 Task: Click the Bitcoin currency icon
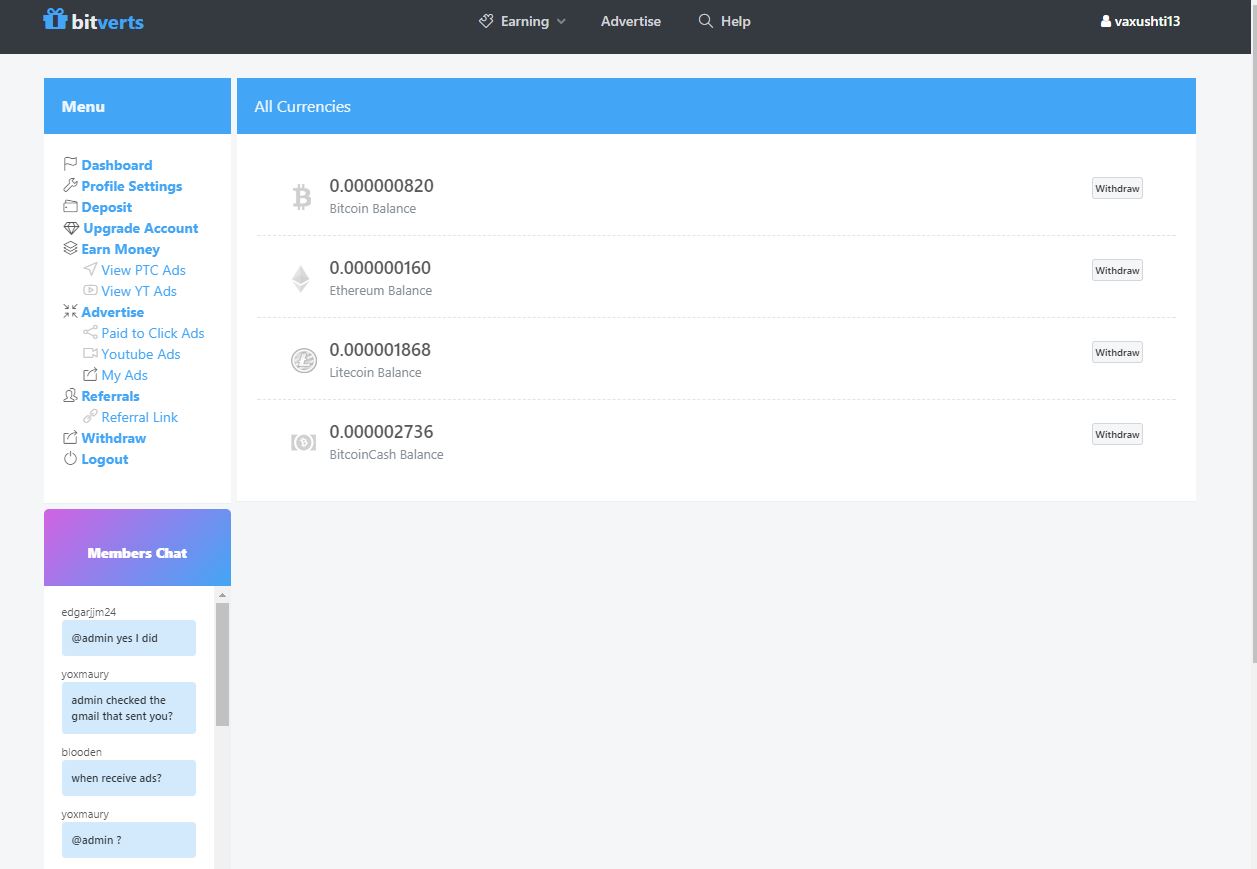click(x=302, y=197)
